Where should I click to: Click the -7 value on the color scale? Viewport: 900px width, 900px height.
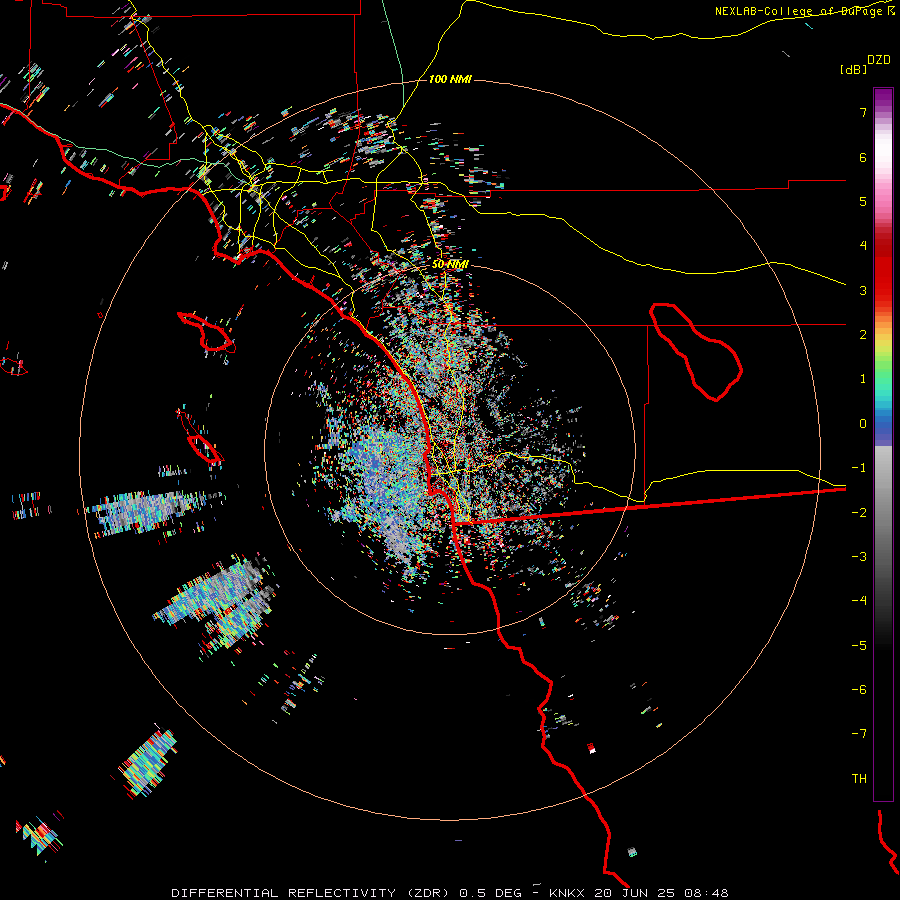tap(859, 734)
